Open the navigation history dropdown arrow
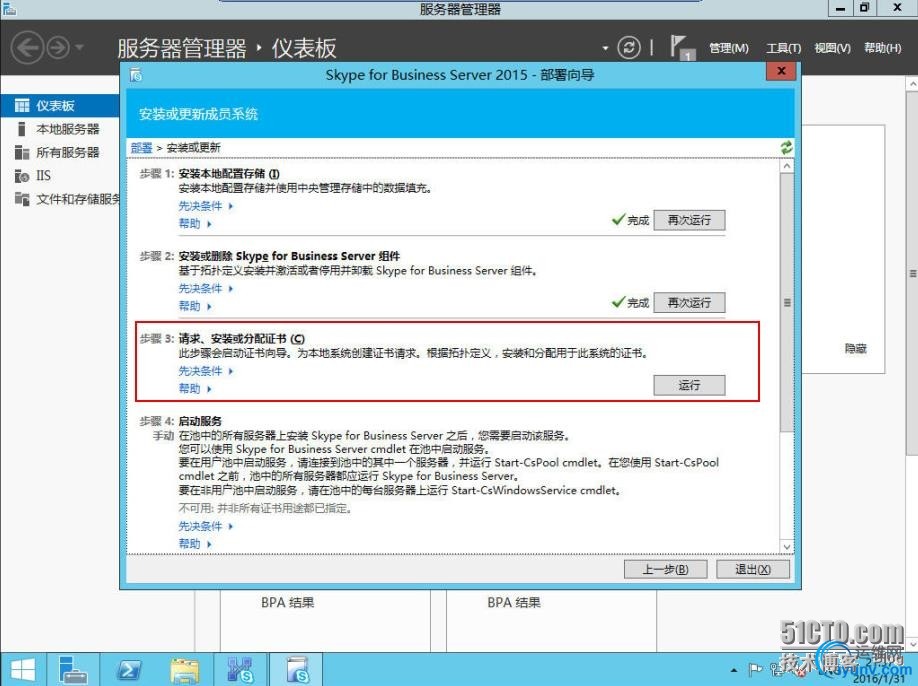Screen dimensions: 918x686 coord(80,47)
